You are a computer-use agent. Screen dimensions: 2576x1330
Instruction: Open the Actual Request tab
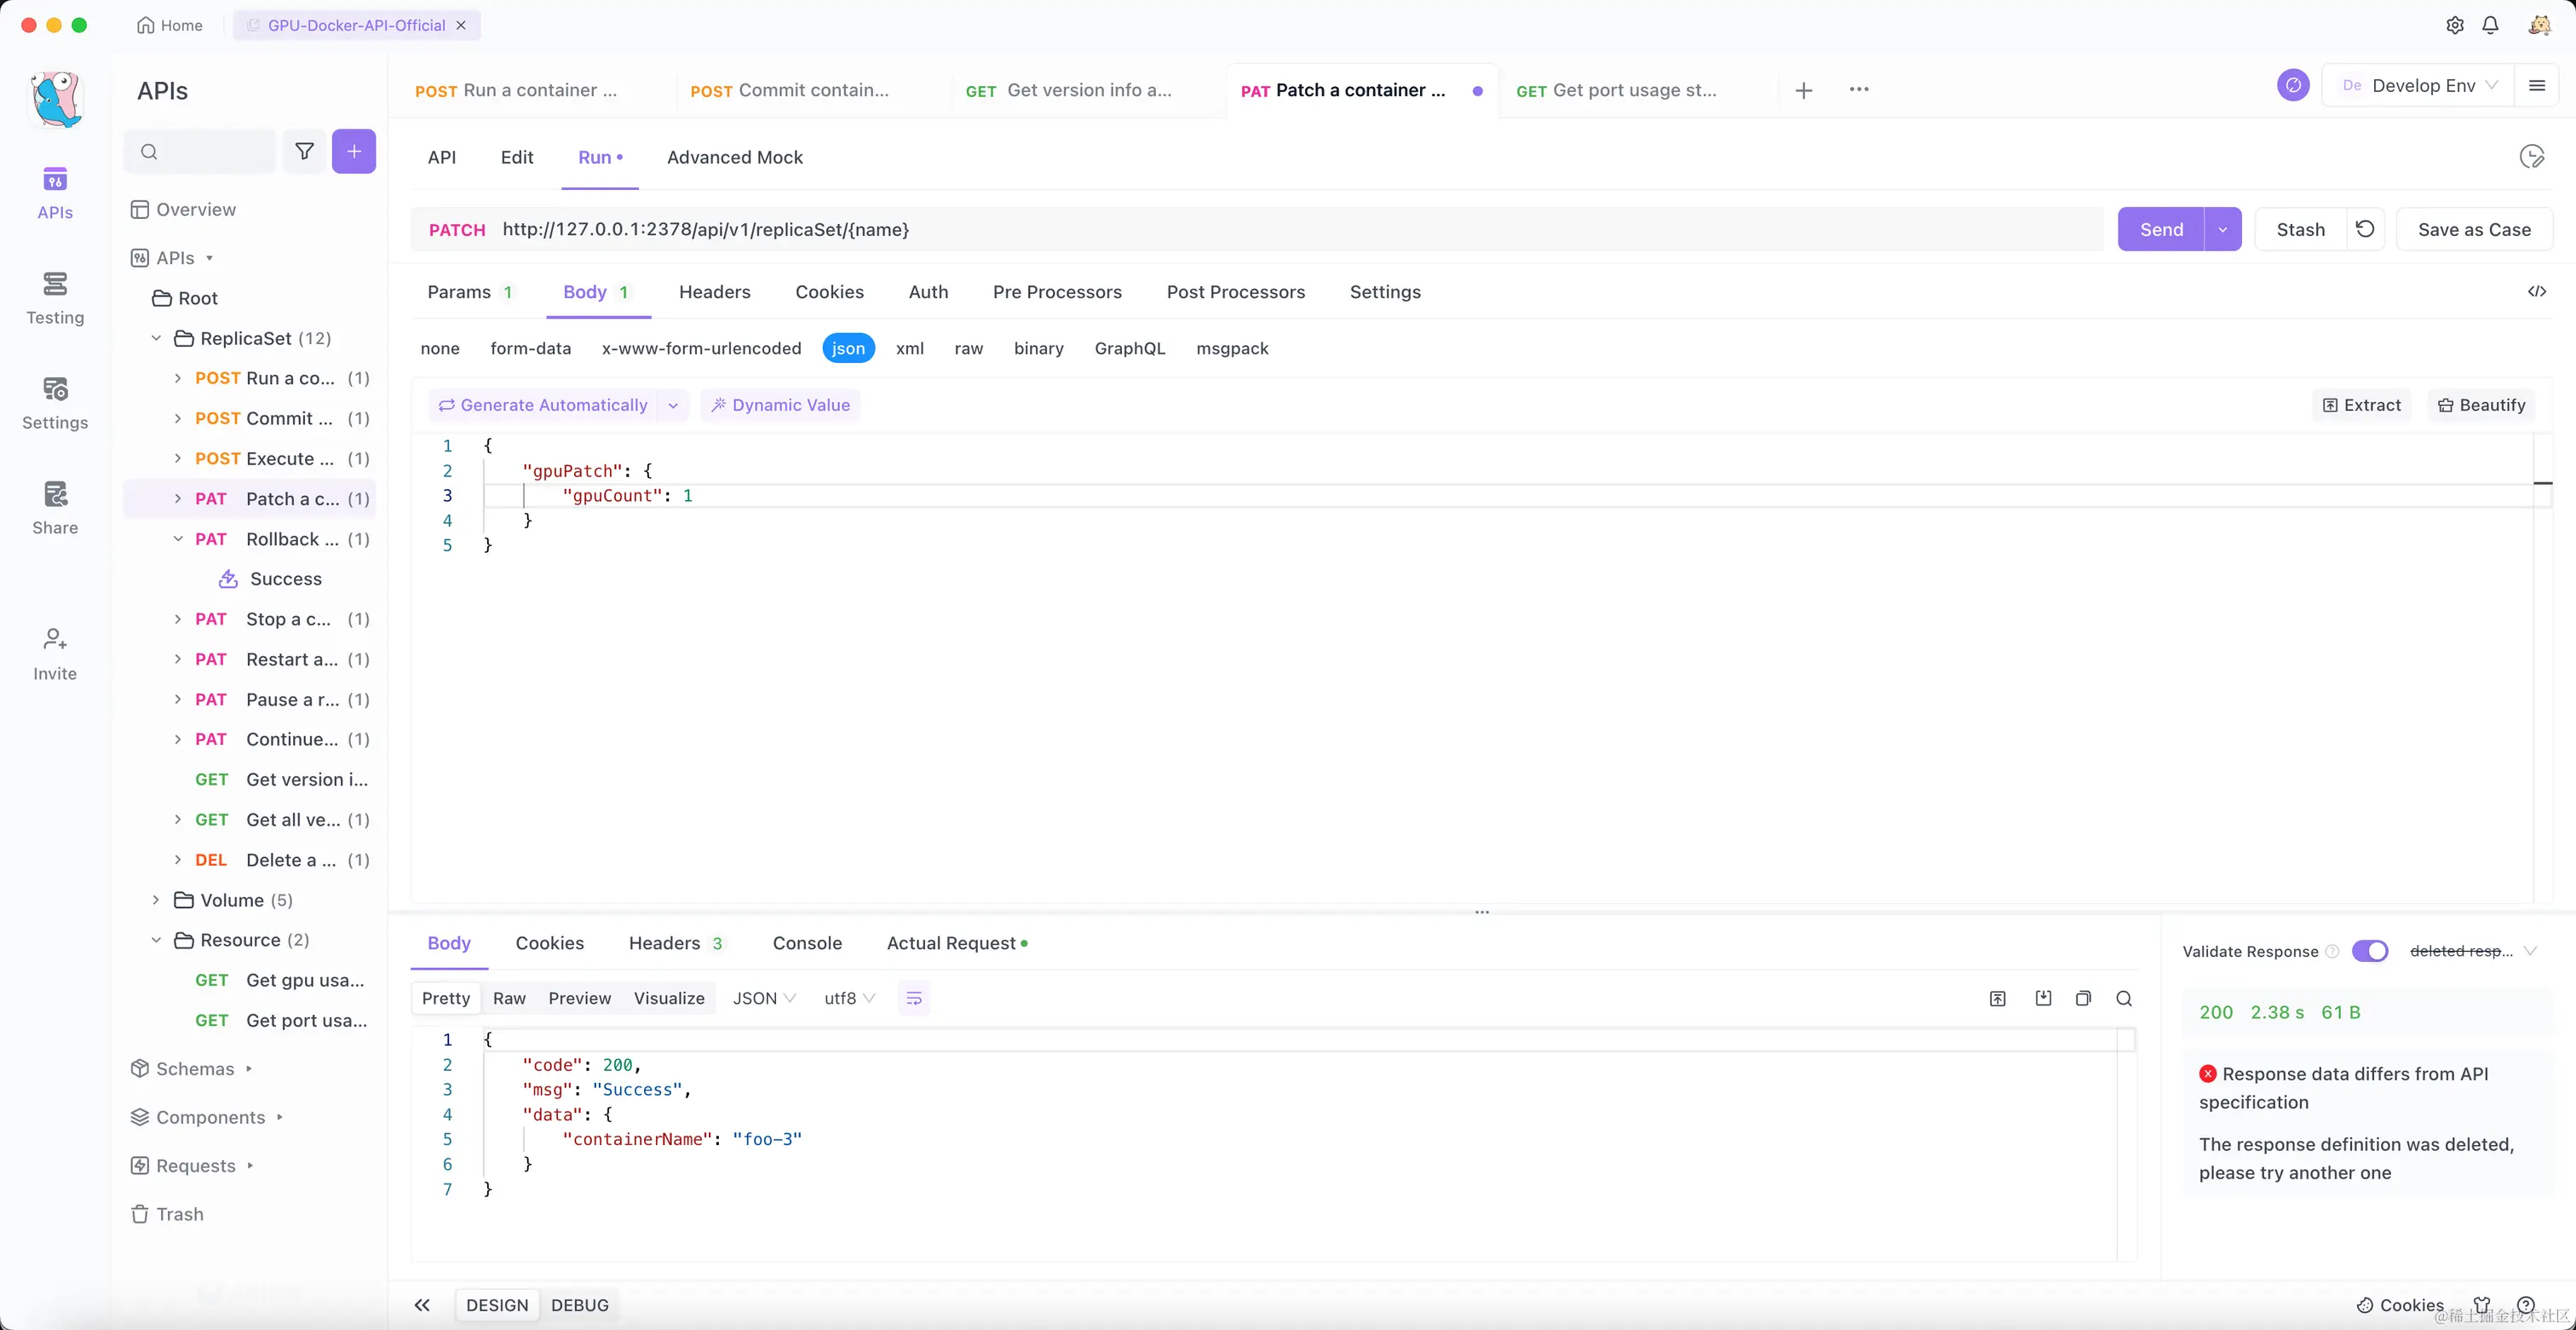click(956, 943)
